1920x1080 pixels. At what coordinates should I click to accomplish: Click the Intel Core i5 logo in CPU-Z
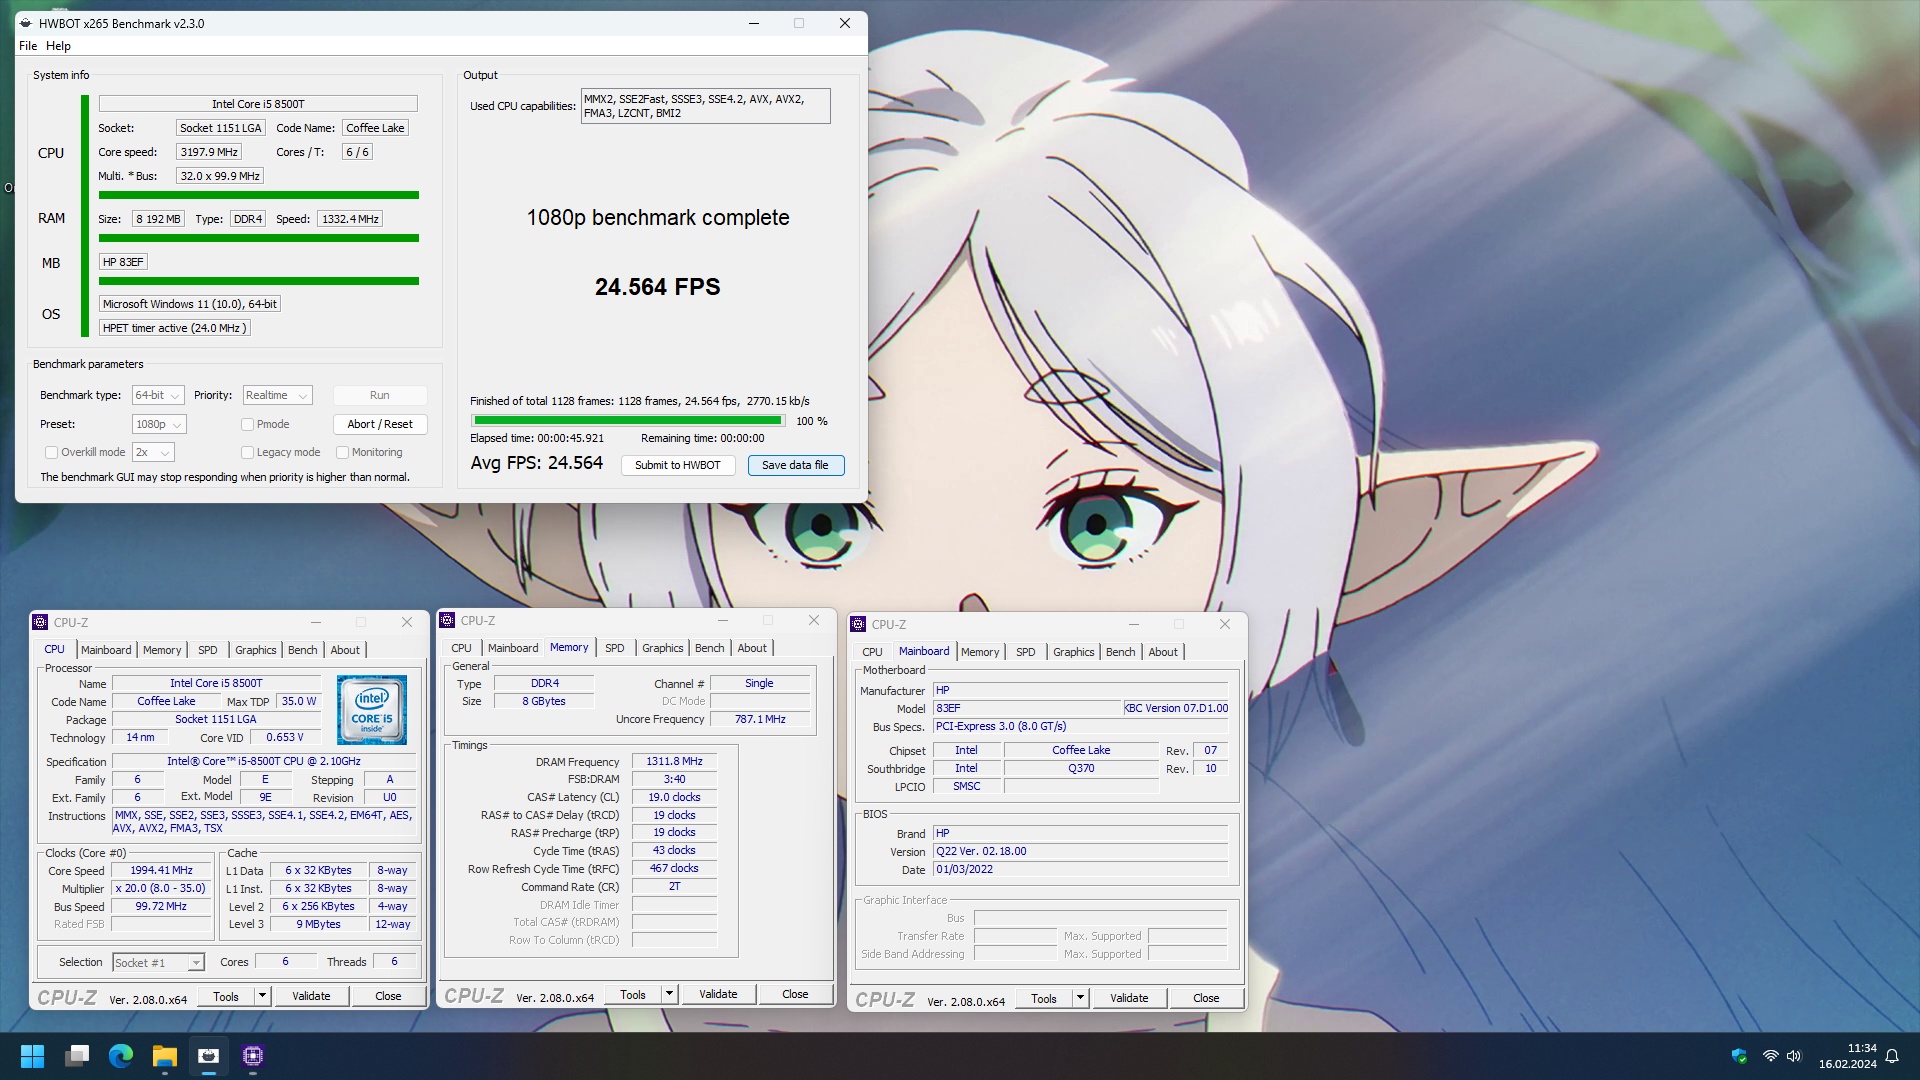[x=372, y=710]
